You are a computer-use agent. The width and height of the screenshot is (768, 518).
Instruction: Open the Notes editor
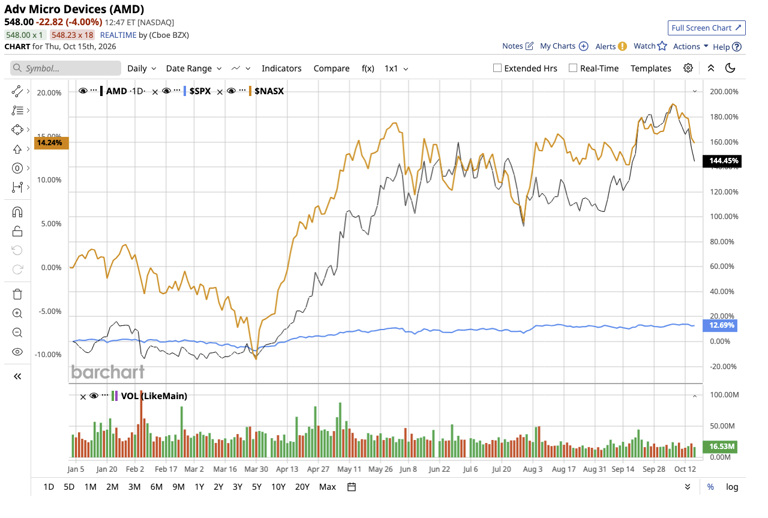pos(518,46)
